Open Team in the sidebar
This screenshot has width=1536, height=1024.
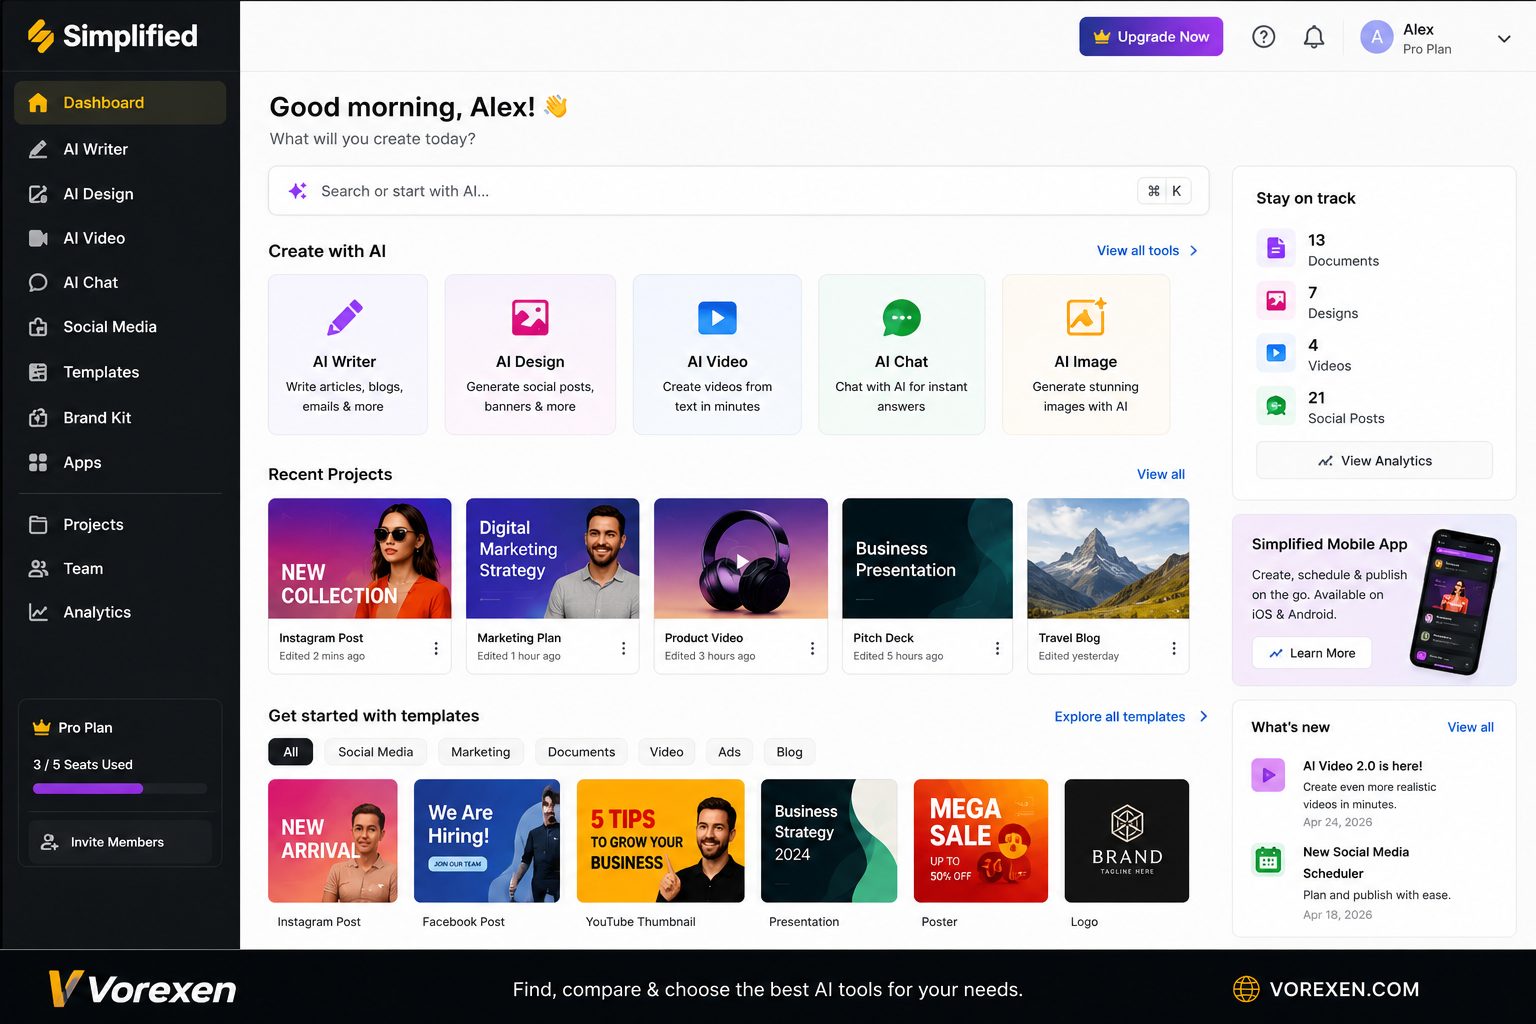120,568
